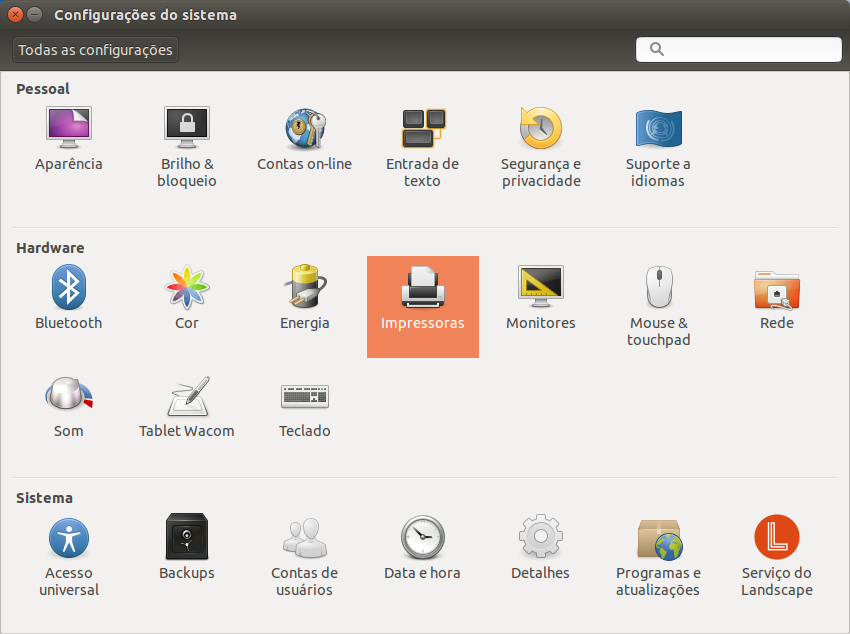Viewport: 850px width, 634px height.
Task: Open the Monitores display settings
Action: (x=540, y=287)
